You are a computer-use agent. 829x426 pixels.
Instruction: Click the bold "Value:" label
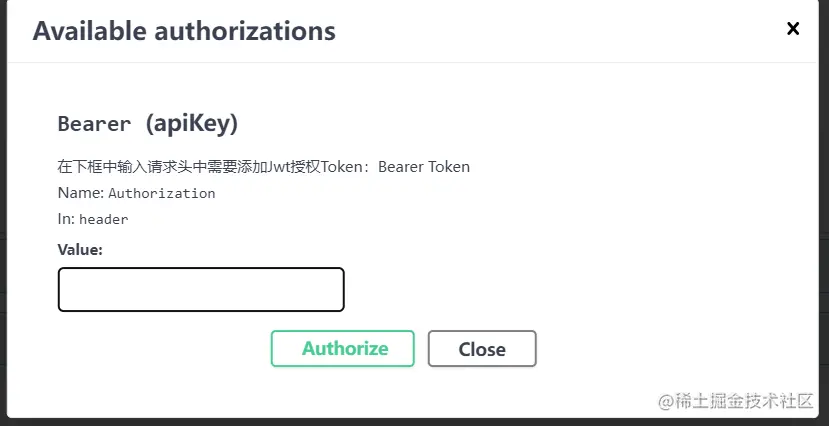pos(80,249)
